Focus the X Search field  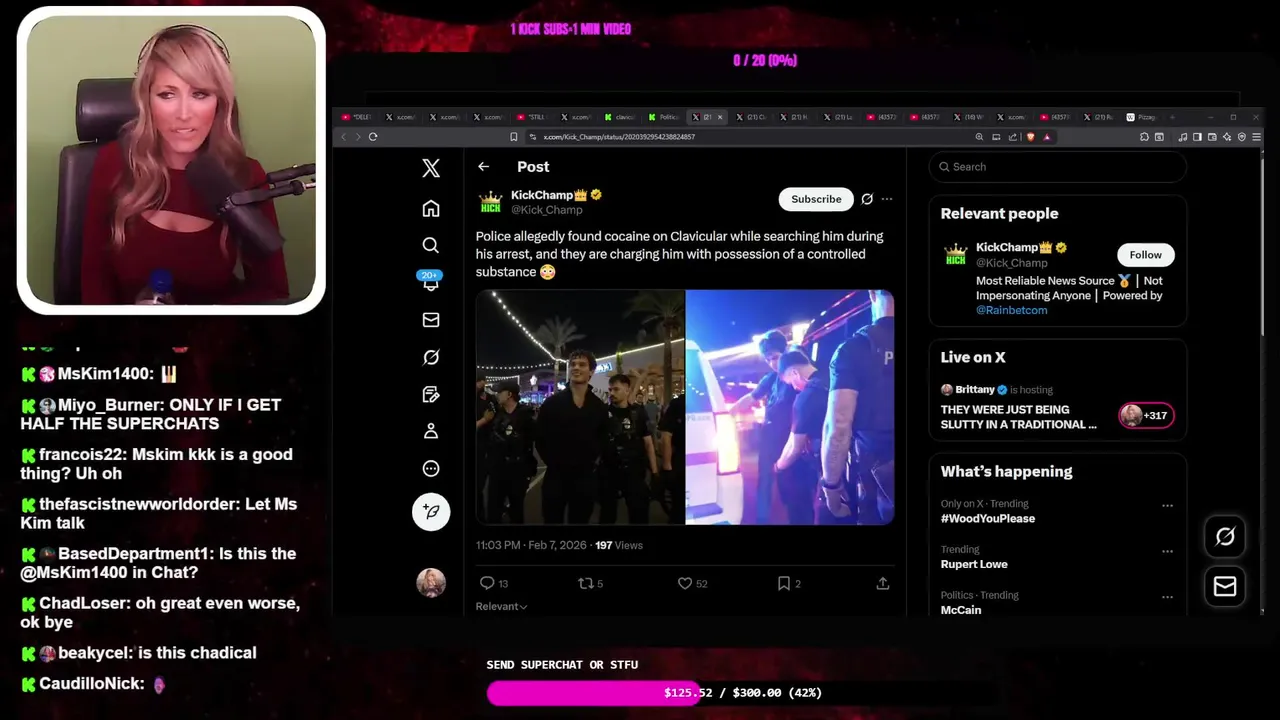(x=1058, y=167)
